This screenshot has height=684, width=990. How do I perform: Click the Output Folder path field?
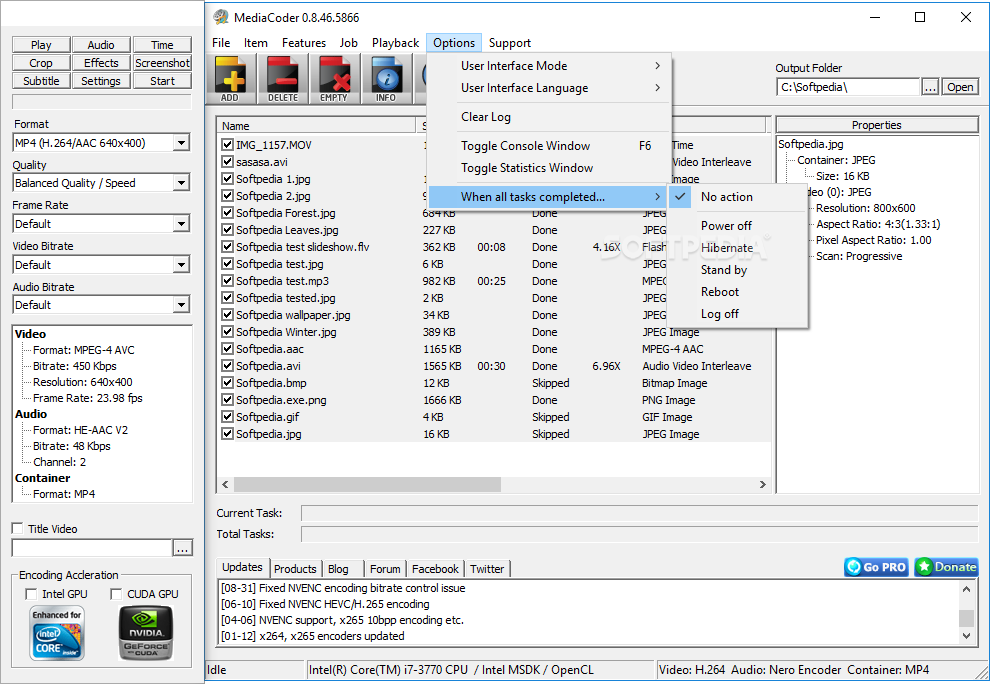tap(848, 87)
